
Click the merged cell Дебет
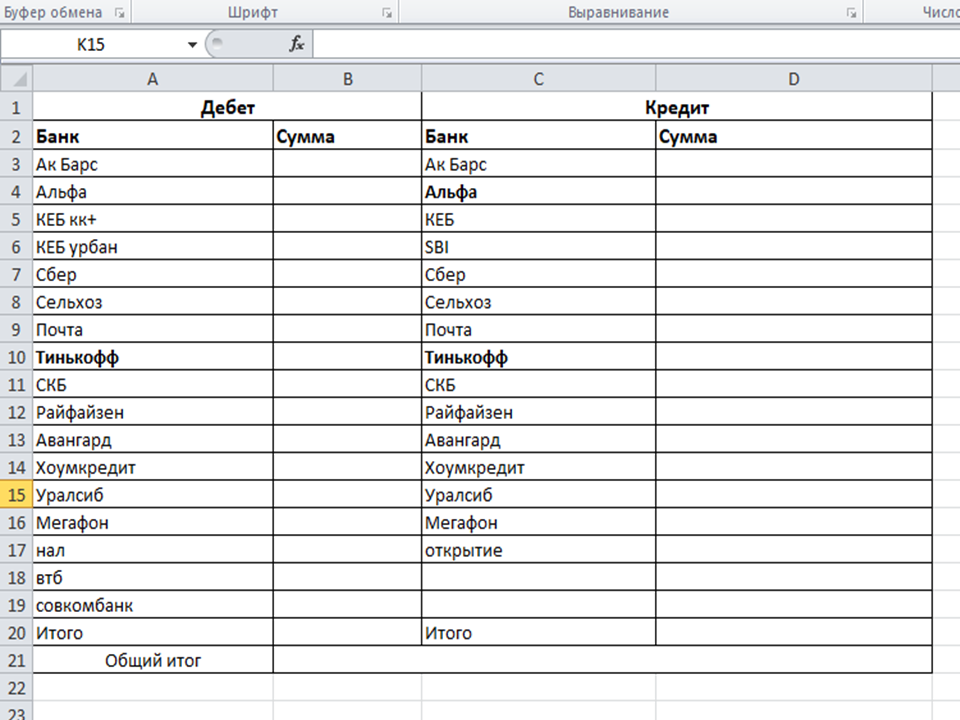pos(227,107)
